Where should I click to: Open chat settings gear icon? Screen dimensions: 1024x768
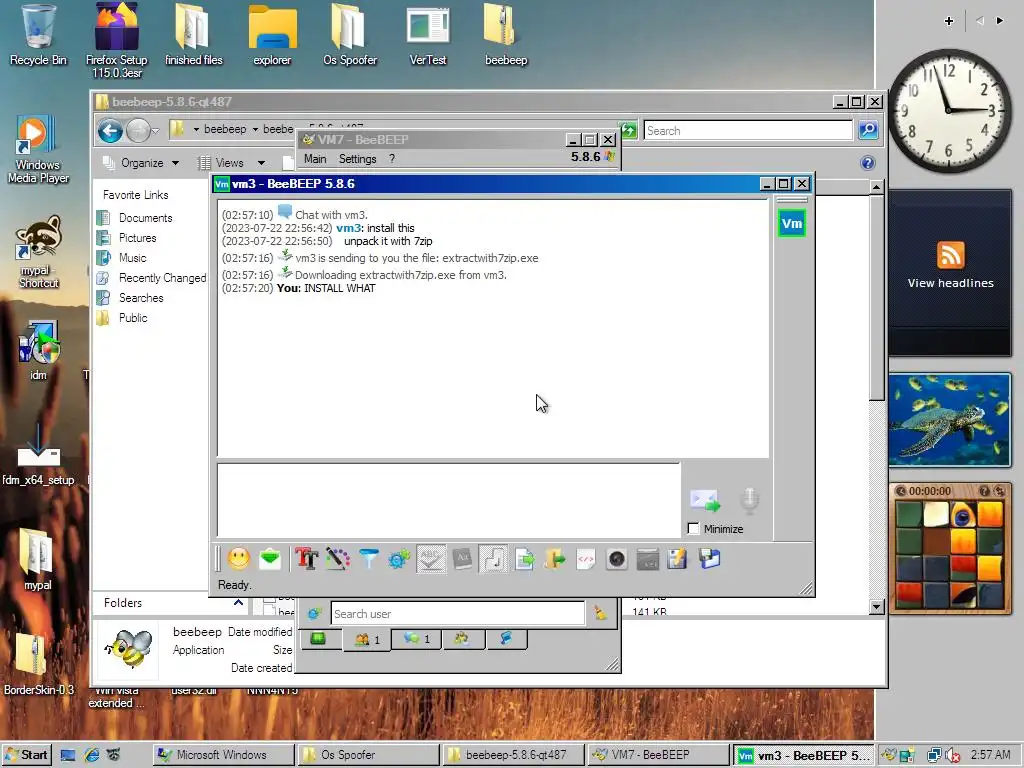[x=399, y=559]
